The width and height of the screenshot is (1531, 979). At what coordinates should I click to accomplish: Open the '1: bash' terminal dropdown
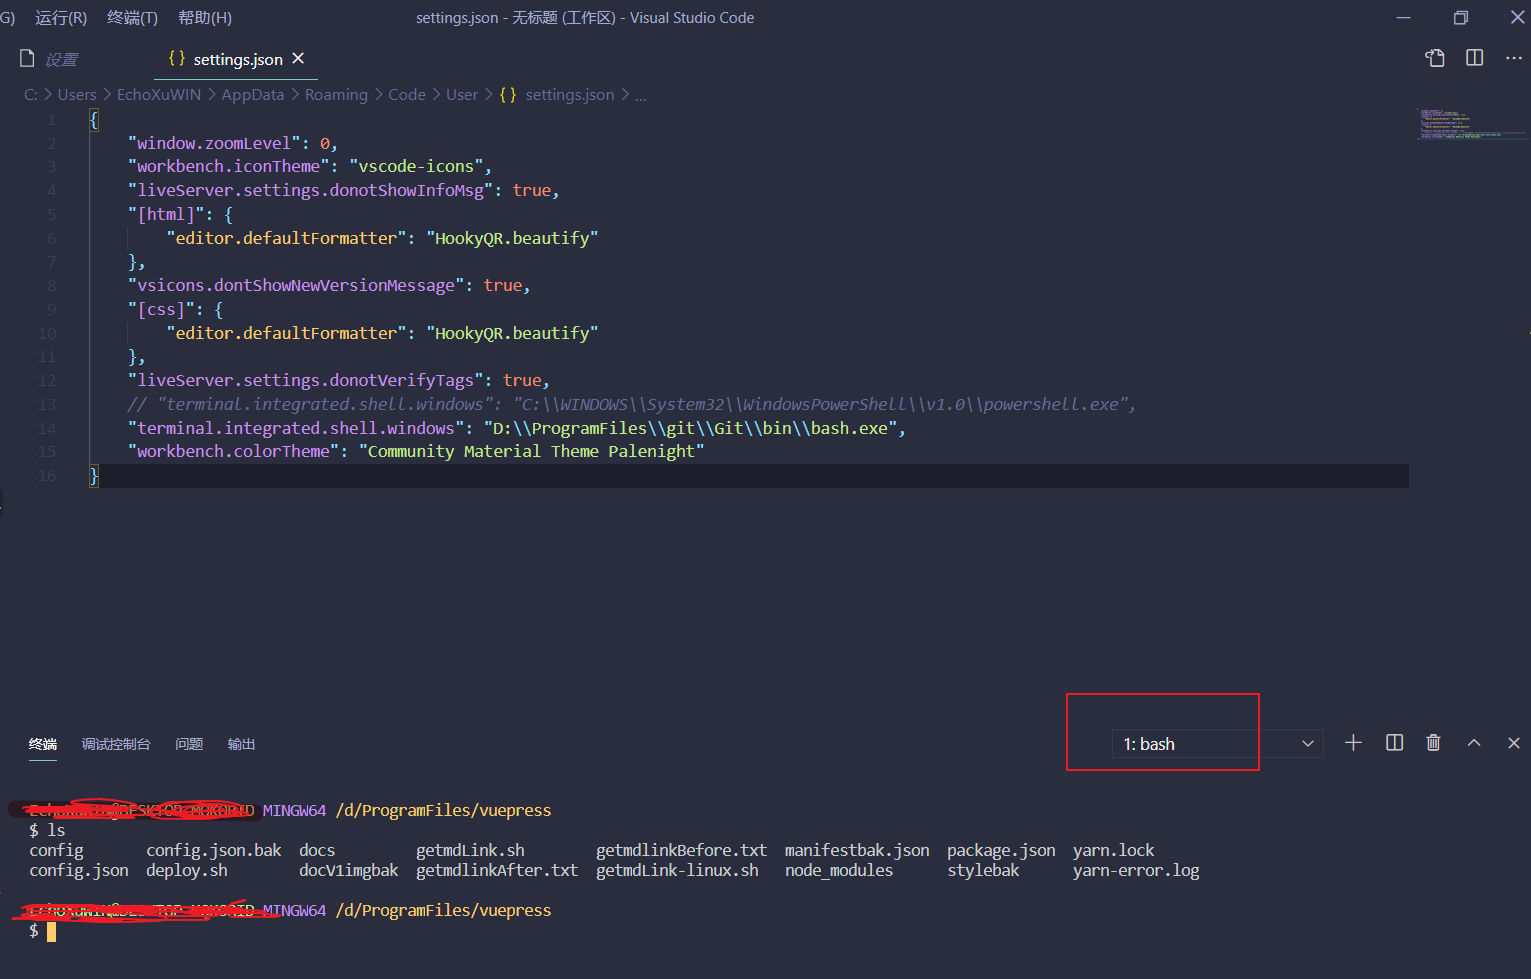click(x=1218, y=744)
